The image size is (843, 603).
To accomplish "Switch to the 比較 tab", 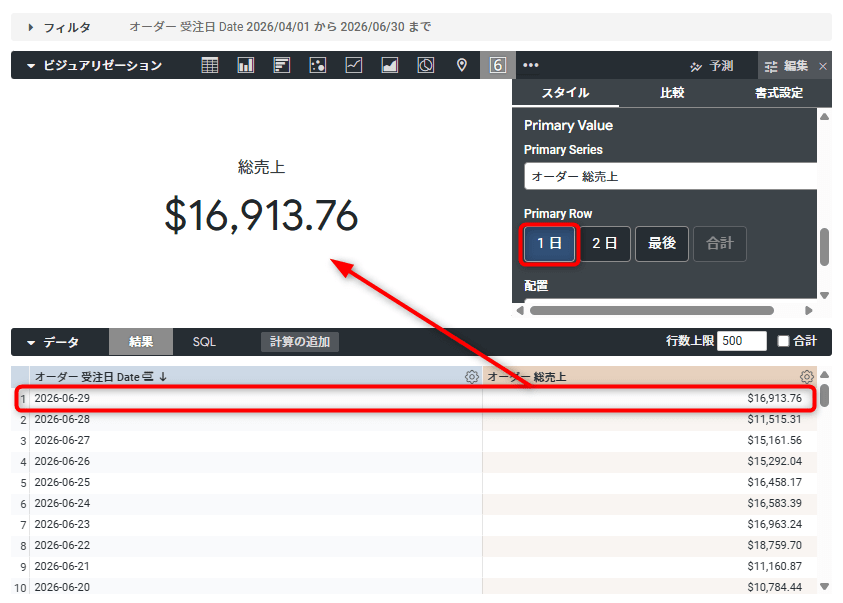I will click(x=672, y=93).
